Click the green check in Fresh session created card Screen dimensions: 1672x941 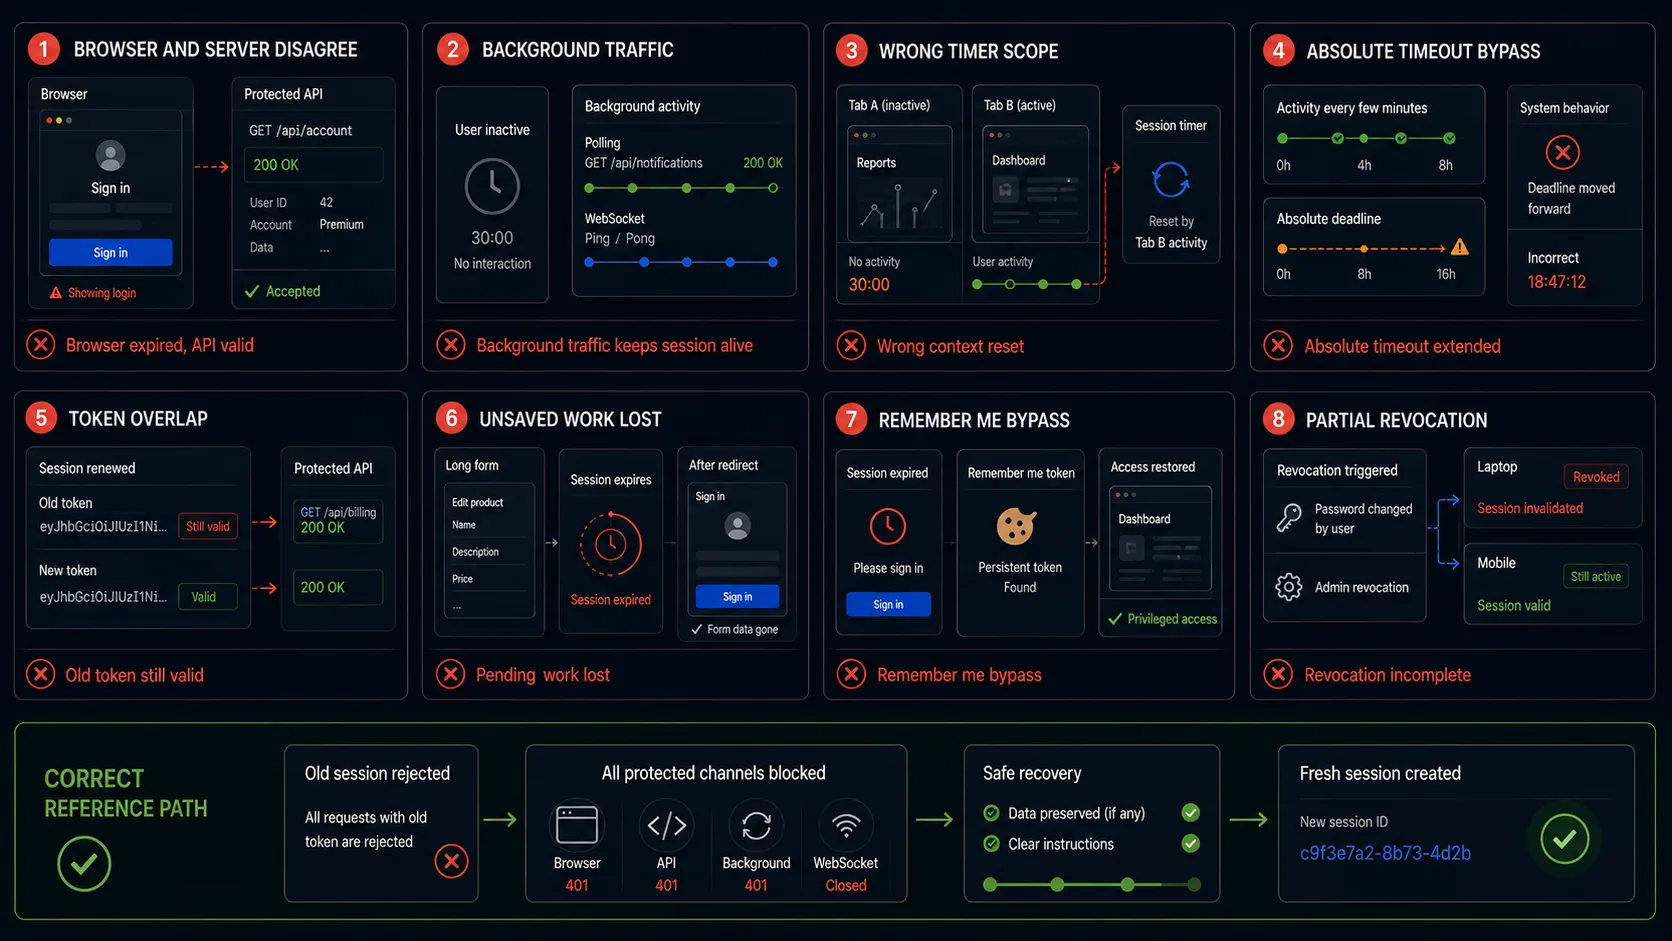(x=1565, y=839)
